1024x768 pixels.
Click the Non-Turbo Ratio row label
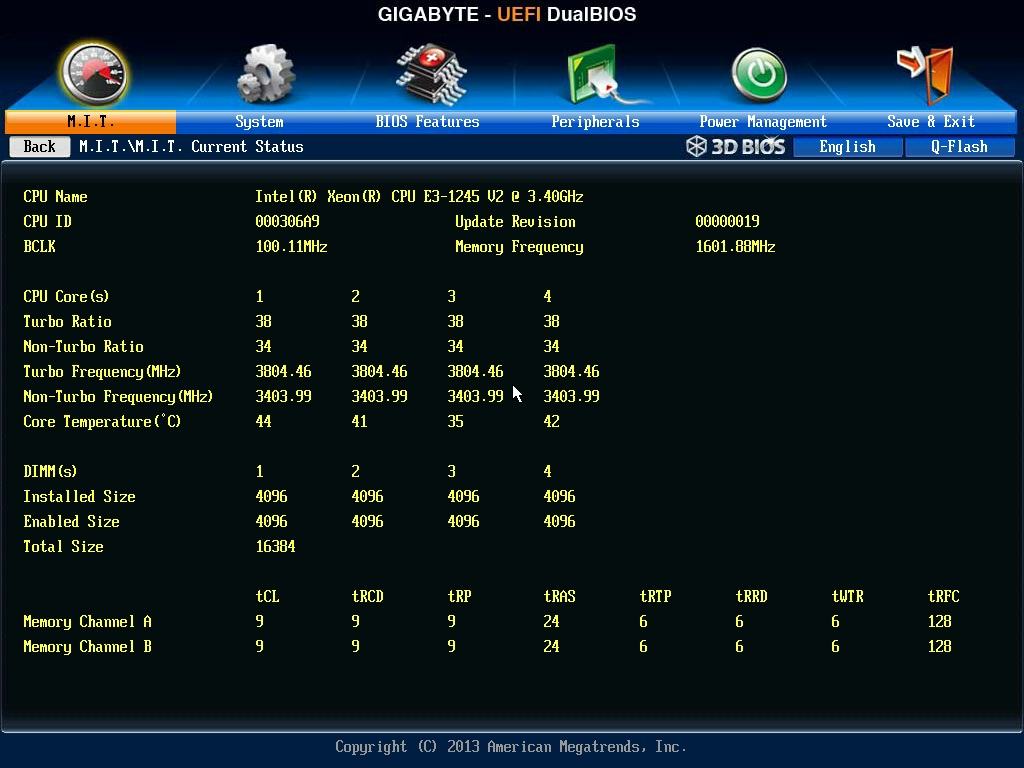[x=83, y=346]
